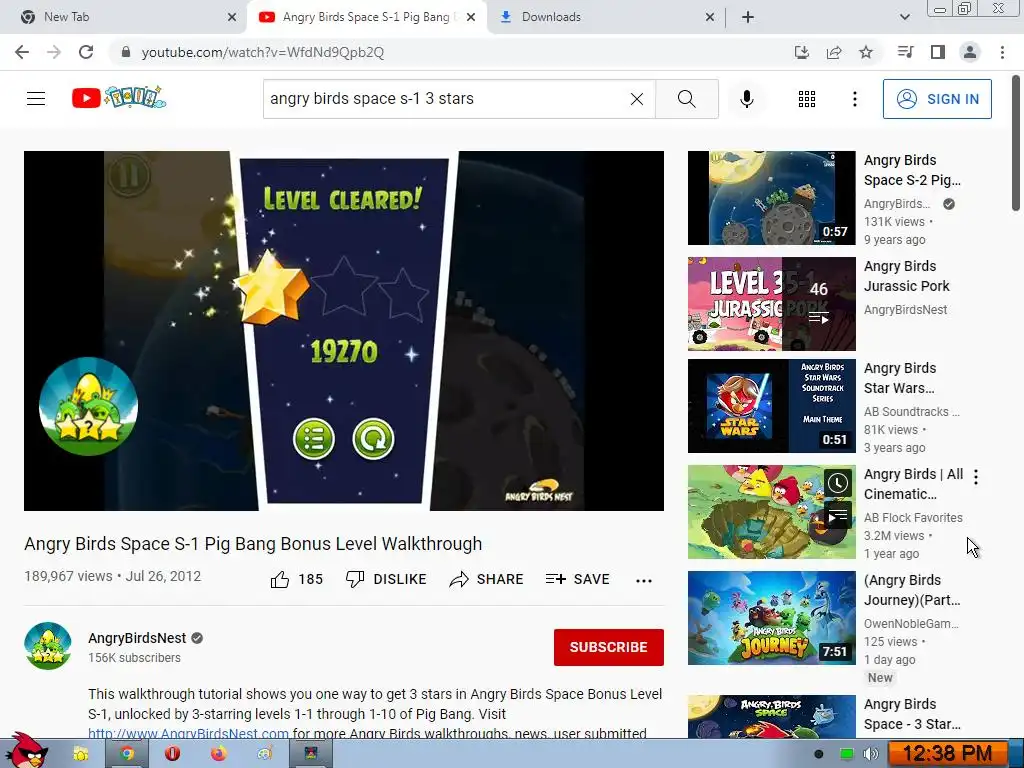Image resolution: width=1024 pixels, height=768 pixels.
Task: Clear the search box with the X
Action: click(637, 99)
